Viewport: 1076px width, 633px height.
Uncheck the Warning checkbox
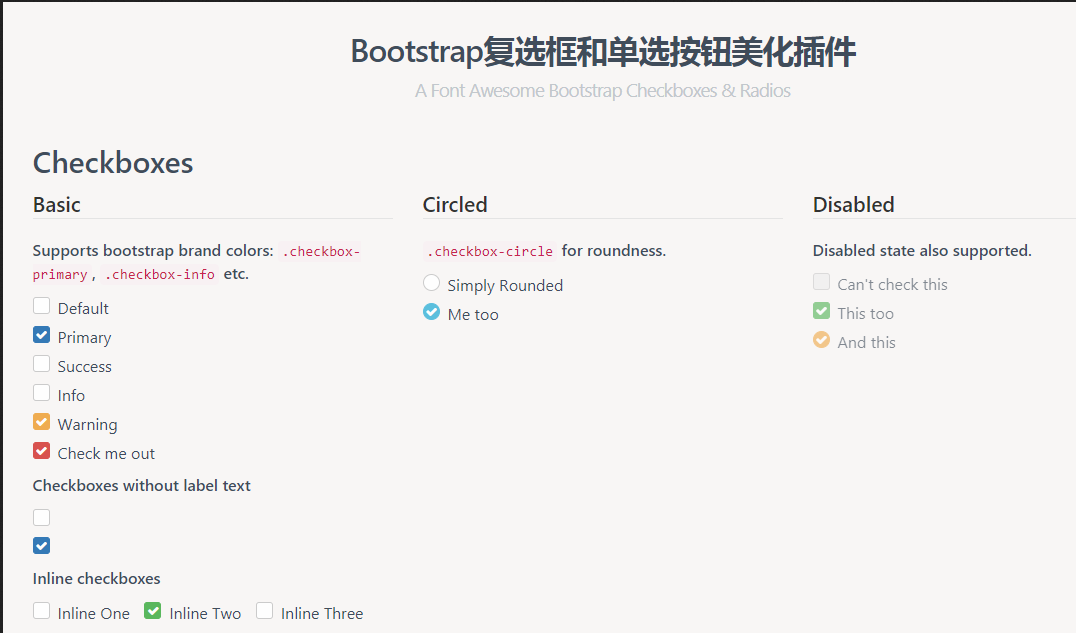(41, 423)
